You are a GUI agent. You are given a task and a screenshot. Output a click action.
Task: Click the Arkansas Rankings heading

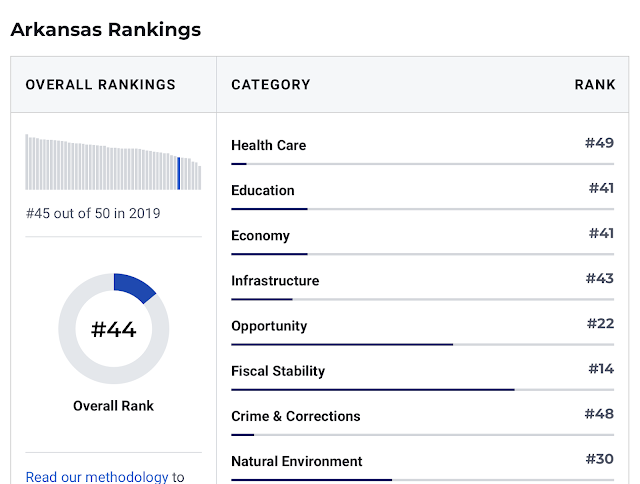[105, 29]
